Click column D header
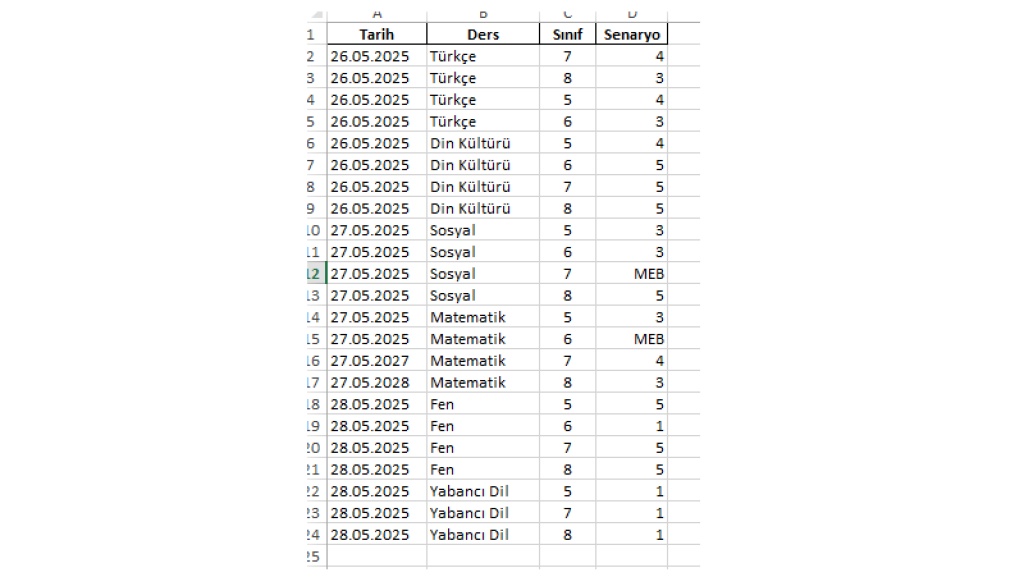Image resolution: width=1024 pixels, height=577 pixels. coord(633,14)
